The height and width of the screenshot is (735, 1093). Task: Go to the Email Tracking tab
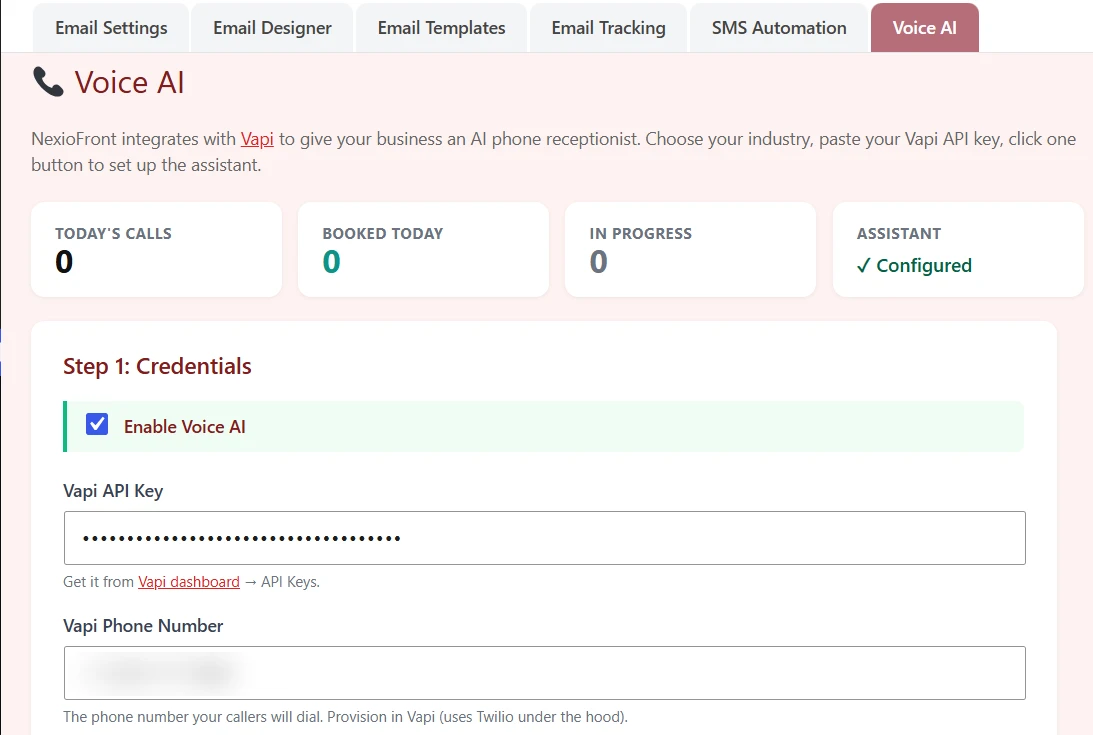tap(609, 28)
